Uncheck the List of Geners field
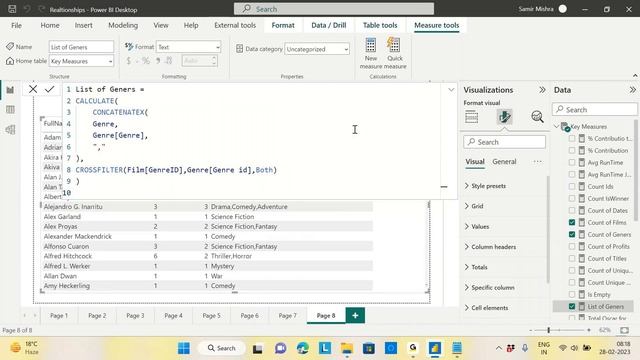The height and width of the screenshot is (360, 640). click(x=572, y=306)
